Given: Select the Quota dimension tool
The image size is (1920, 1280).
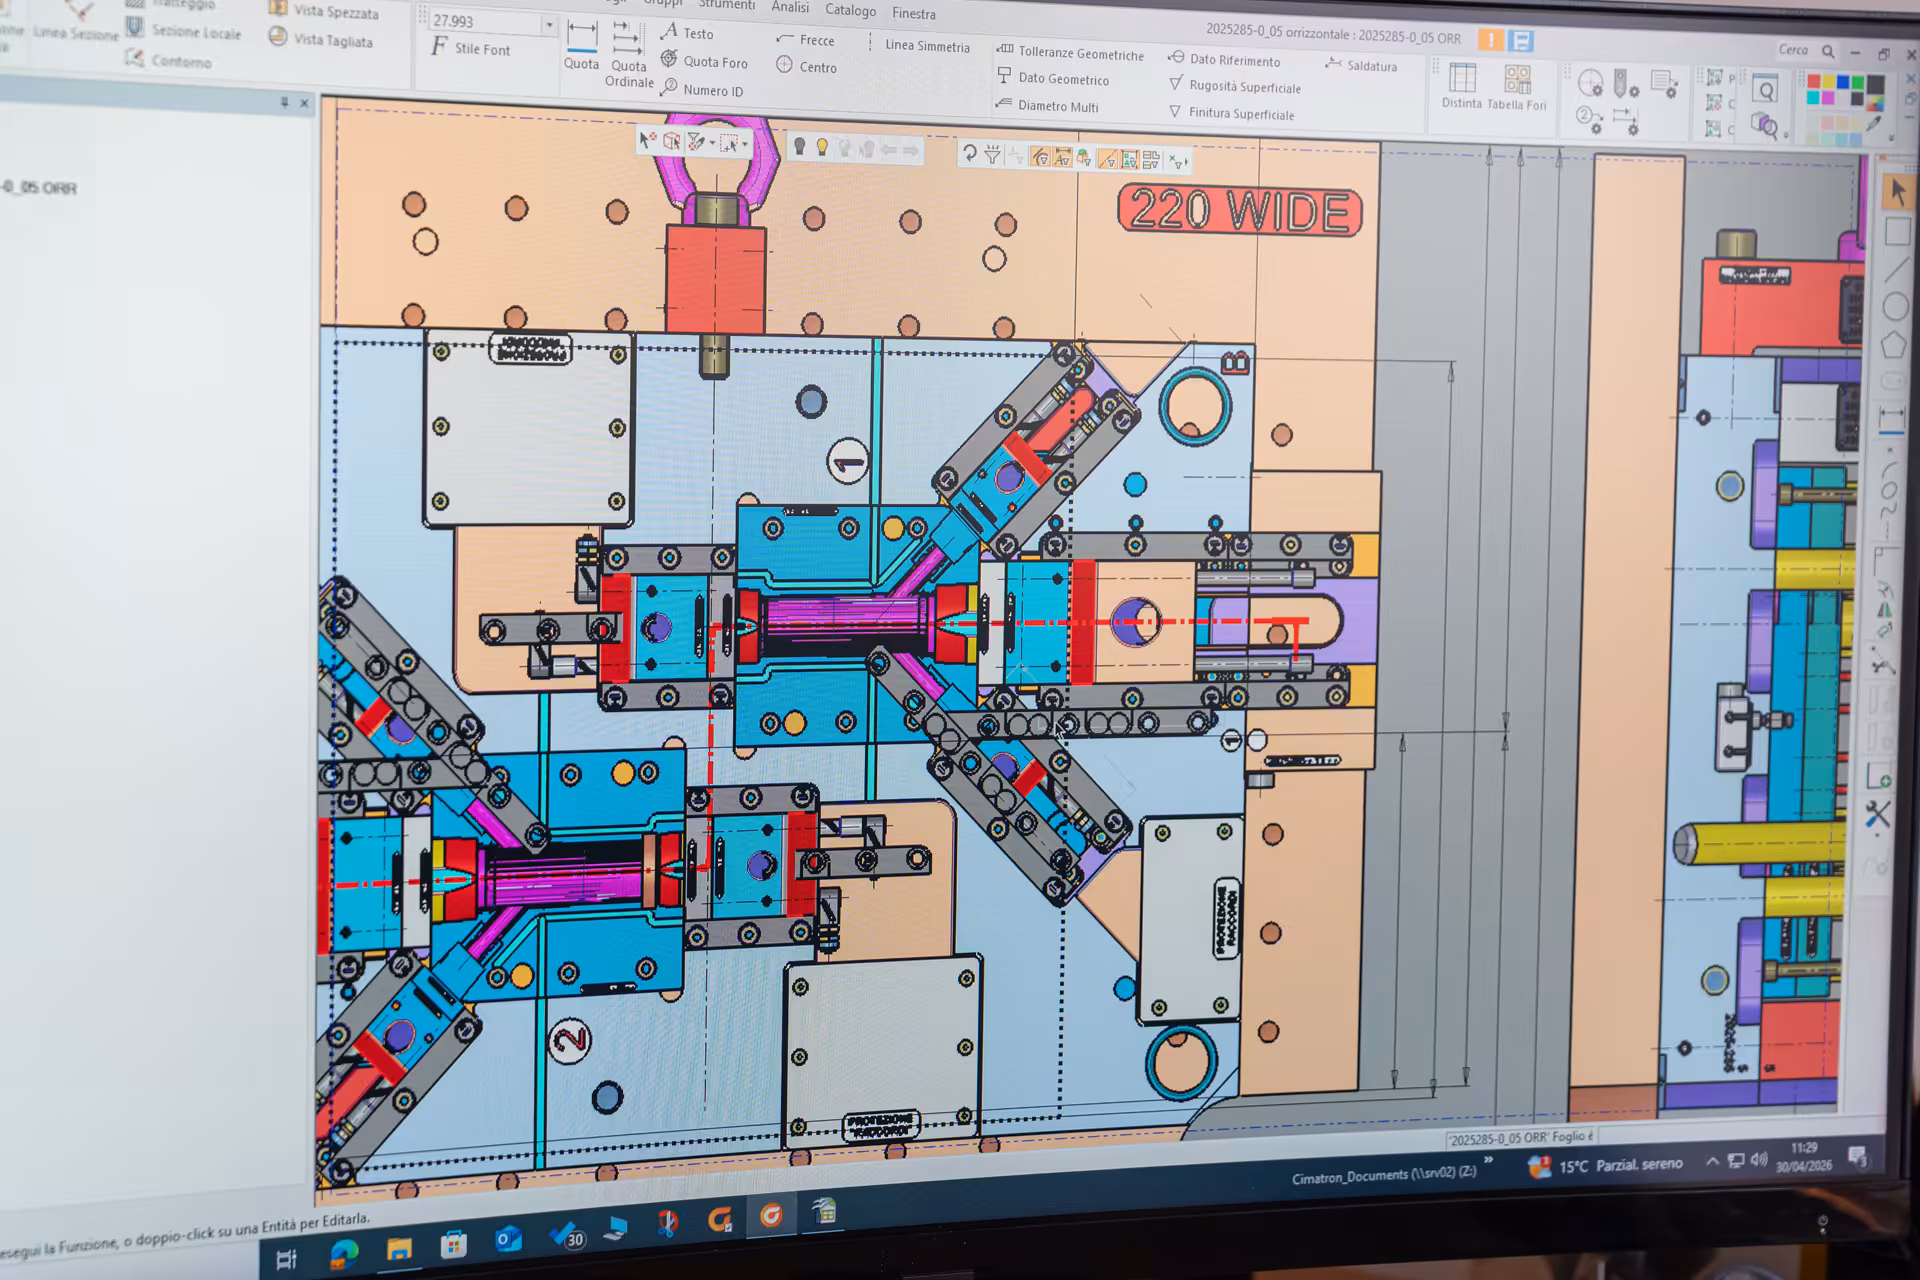Looking at the screenshot, I should (581, 47).
